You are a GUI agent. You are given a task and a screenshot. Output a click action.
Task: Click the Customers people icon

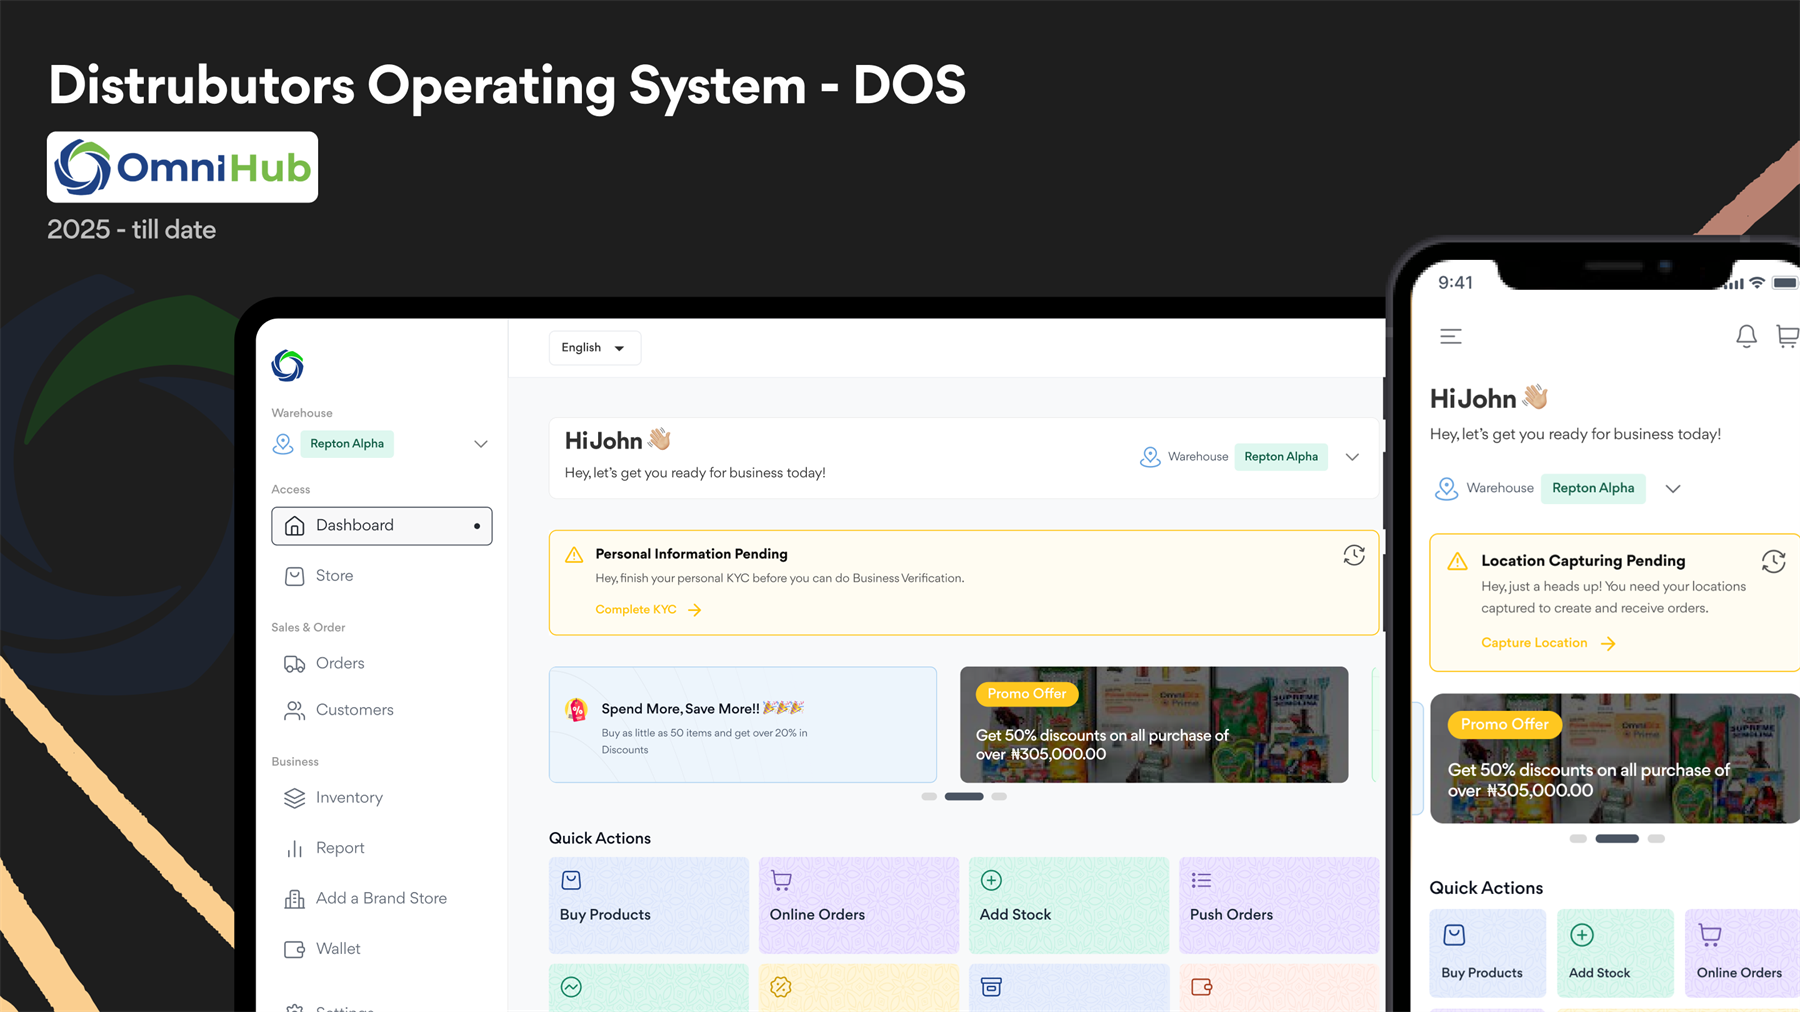point(294,710)
